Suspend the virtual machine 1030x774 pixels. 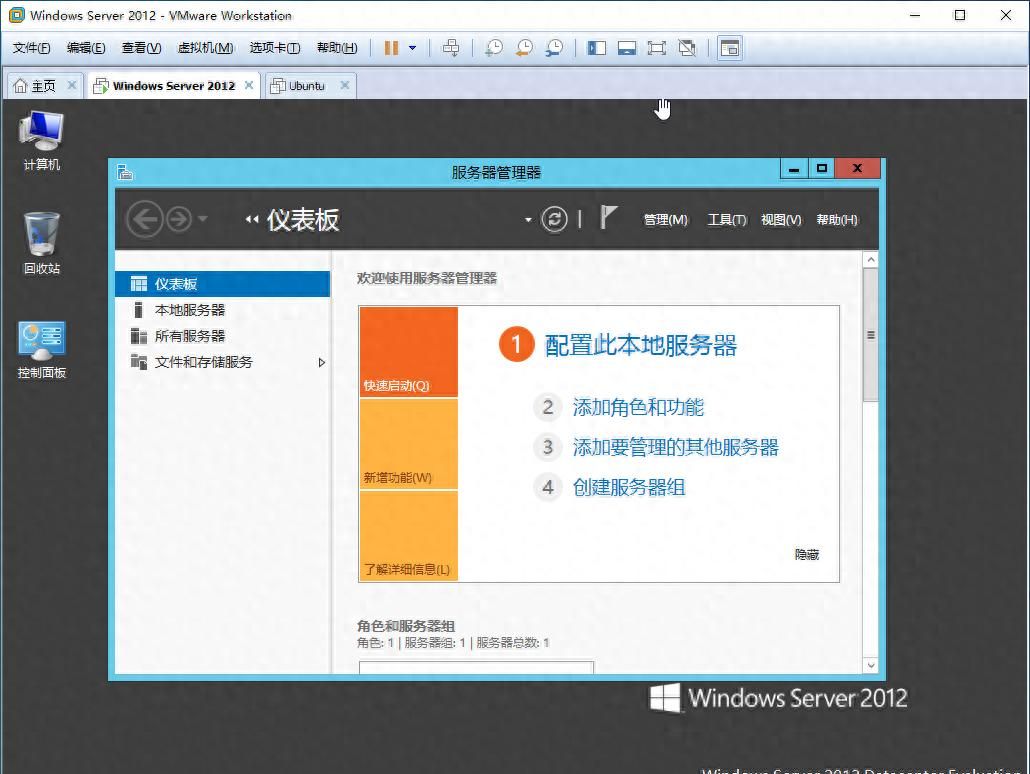392,47
